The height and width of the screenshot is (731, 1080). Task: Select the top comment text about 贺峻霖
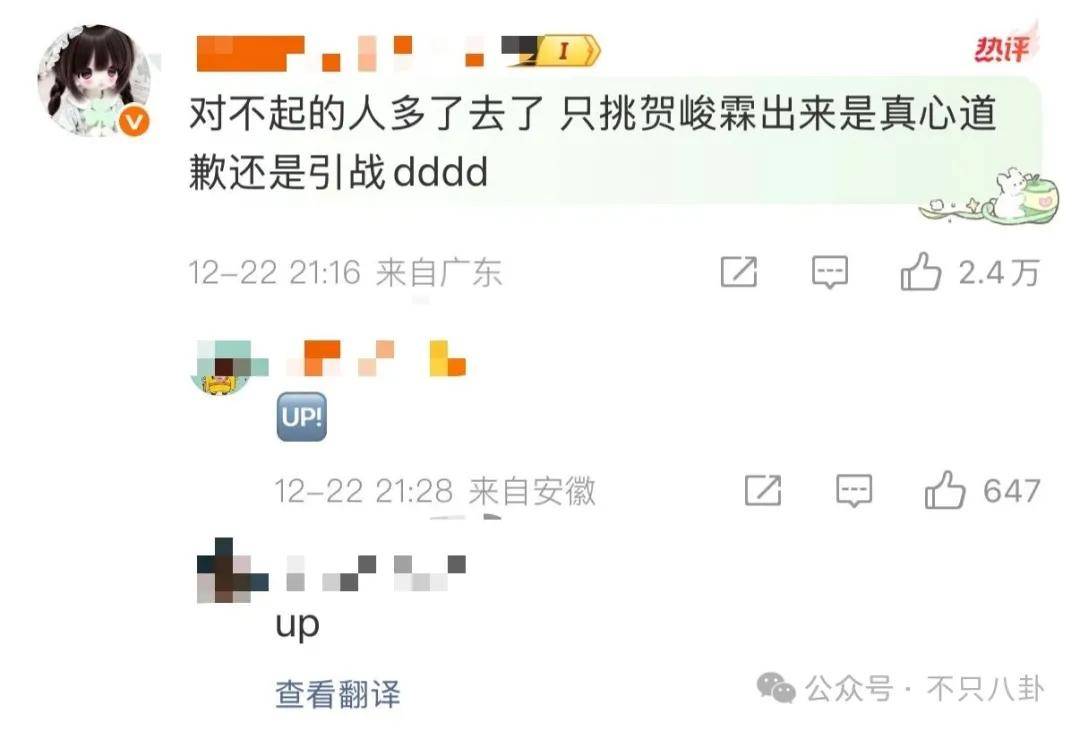[x=592, y=143]
